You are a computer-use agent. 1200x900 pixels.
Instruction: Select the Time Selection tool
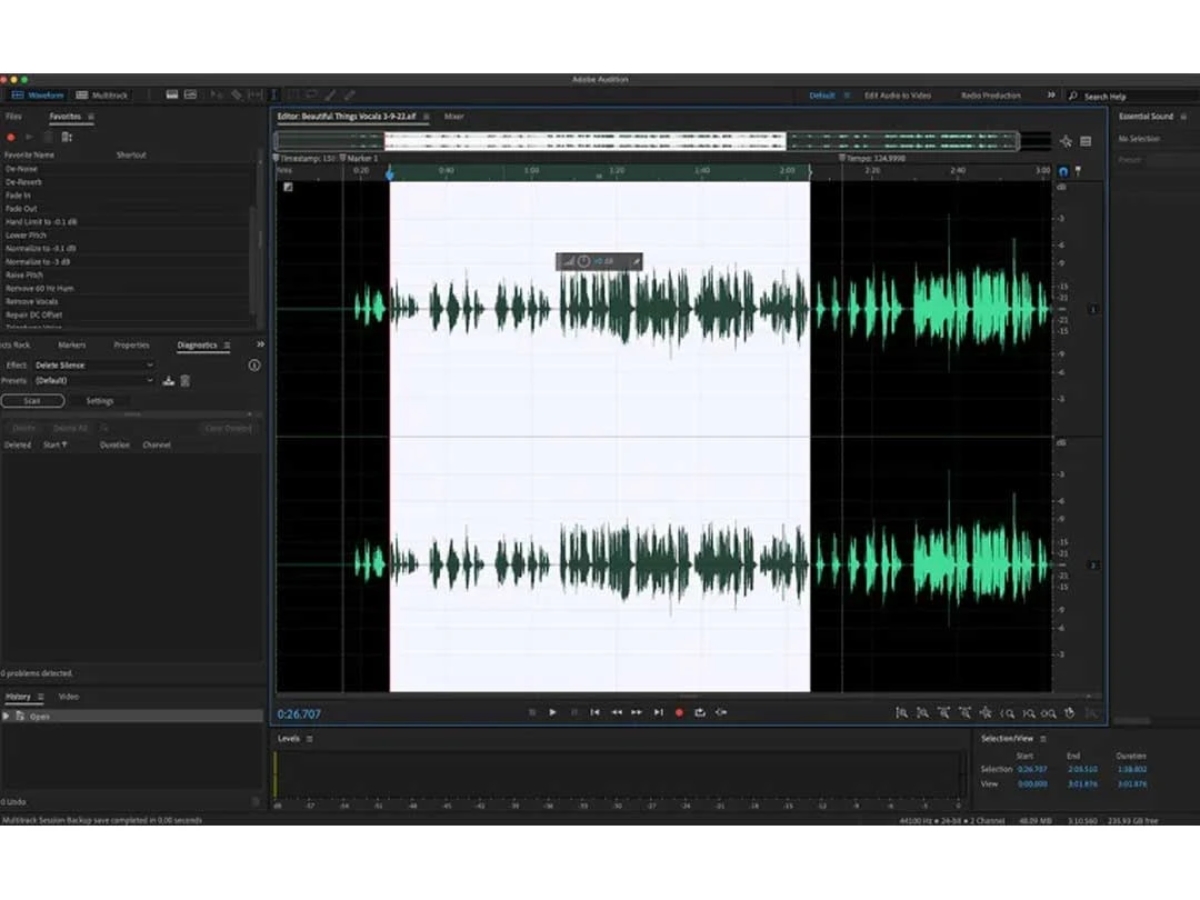(274, 95)
